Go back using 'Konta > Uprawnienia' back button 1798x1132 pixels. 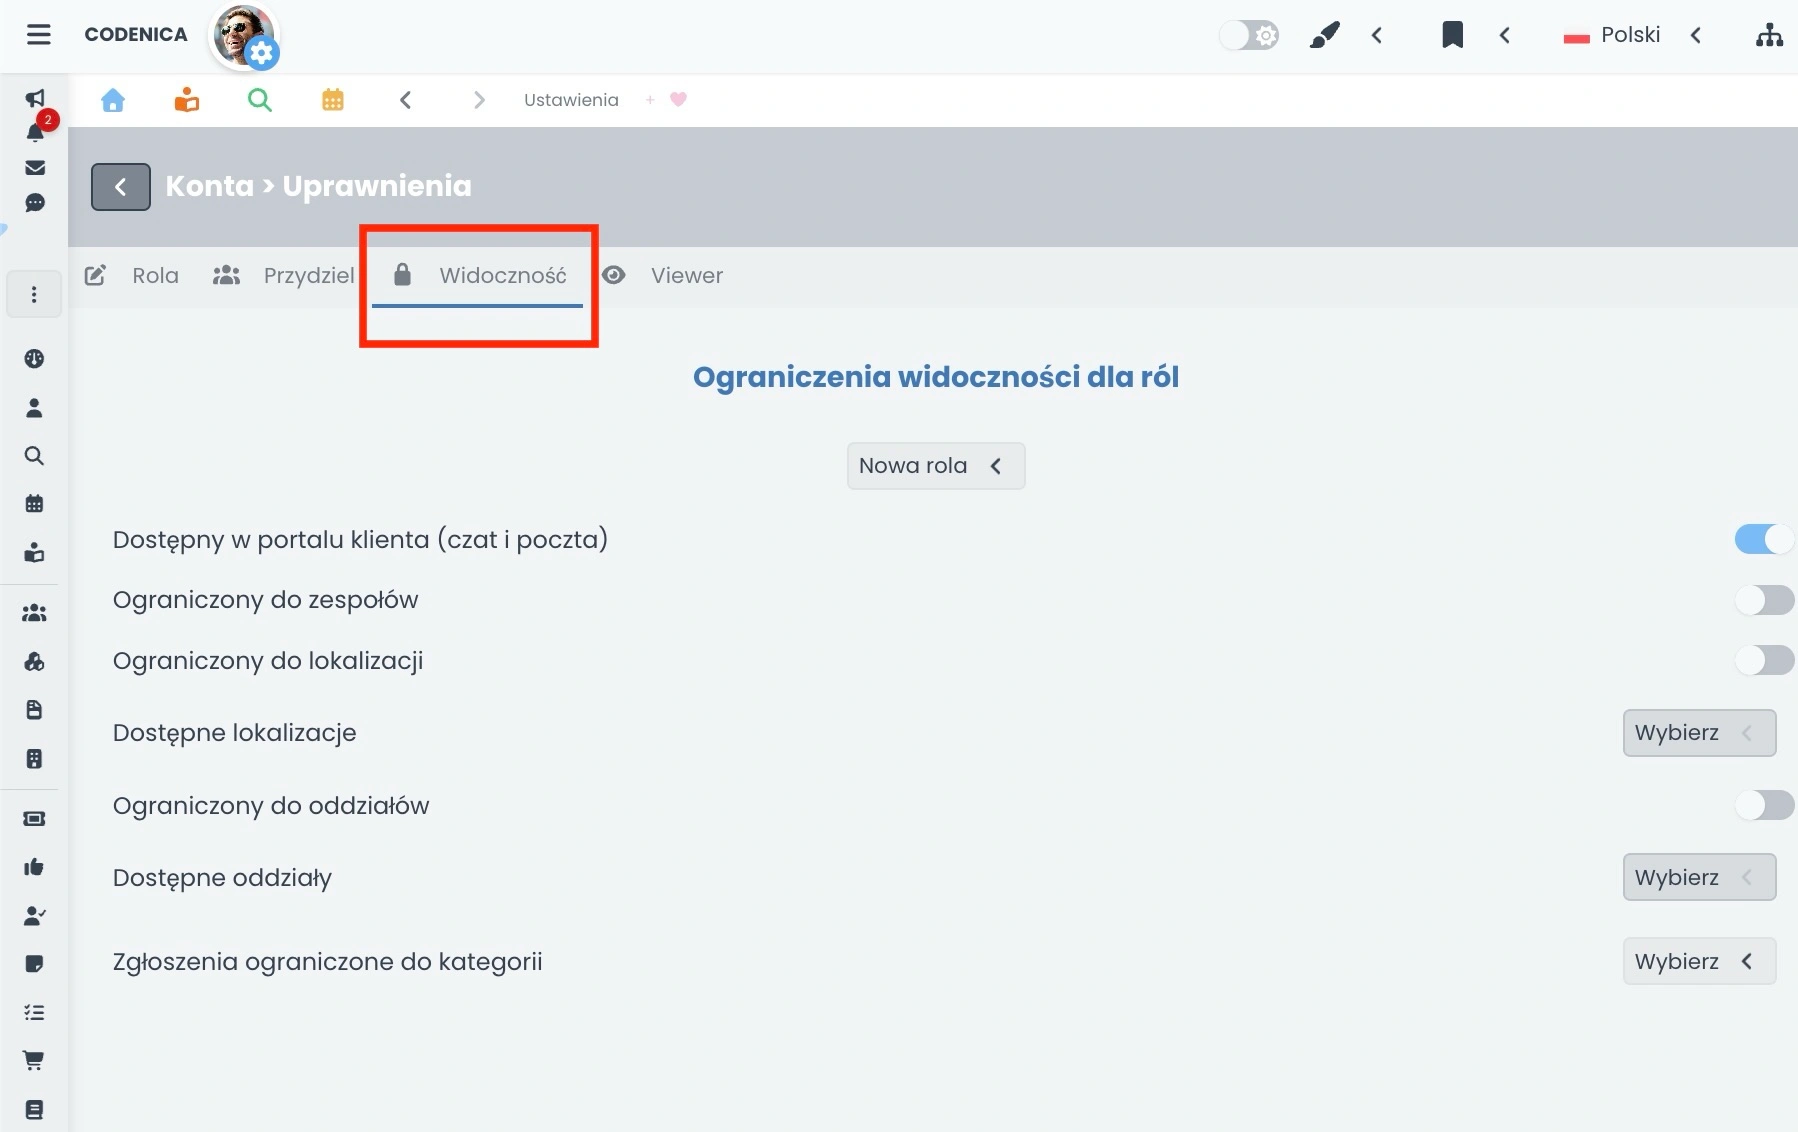[x=120, y=186]
